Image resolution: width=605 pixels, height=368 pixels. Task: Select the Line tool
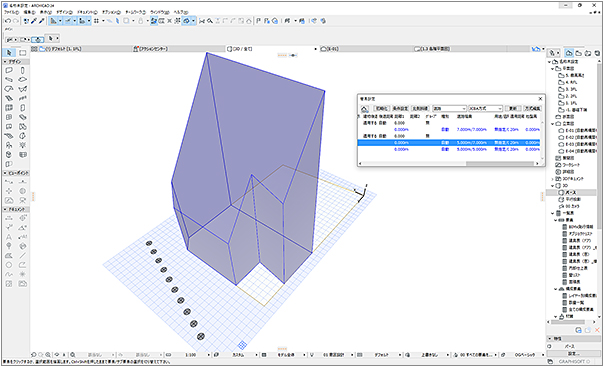[x=23, y=255]
